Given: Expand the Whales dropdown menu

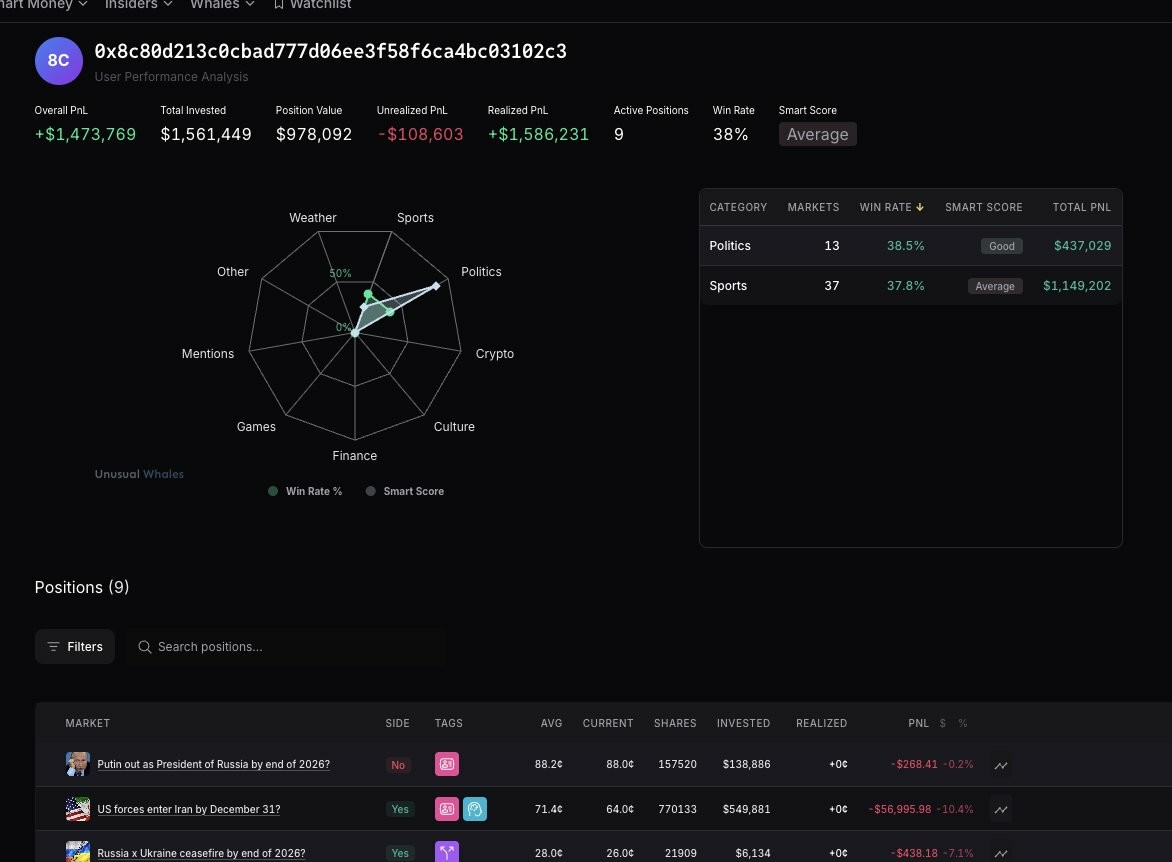Looking at the screenshot, I should pos(222,4).
